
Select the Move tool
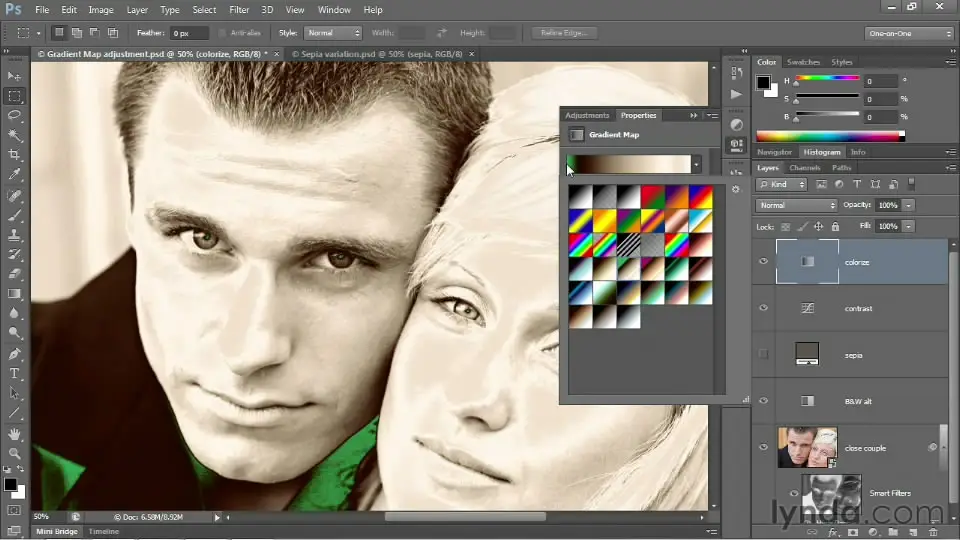15,76
